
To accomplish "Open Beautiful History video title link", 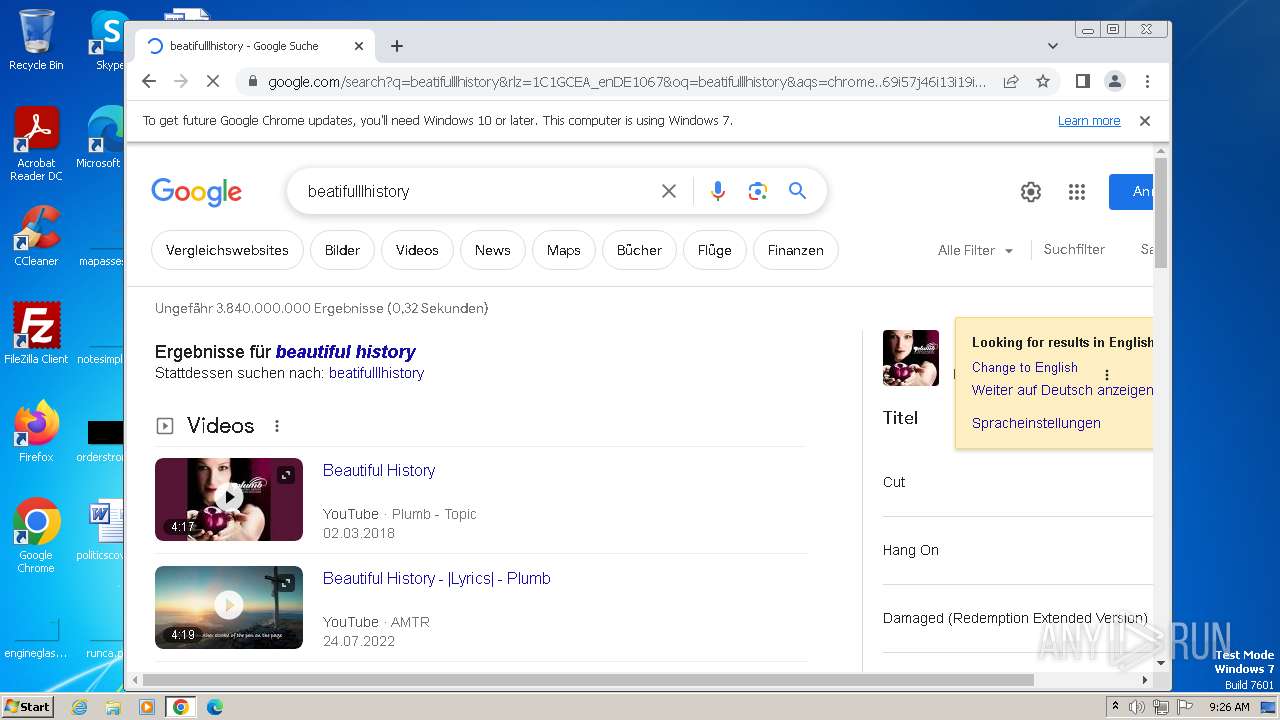I will pos(379,470).
